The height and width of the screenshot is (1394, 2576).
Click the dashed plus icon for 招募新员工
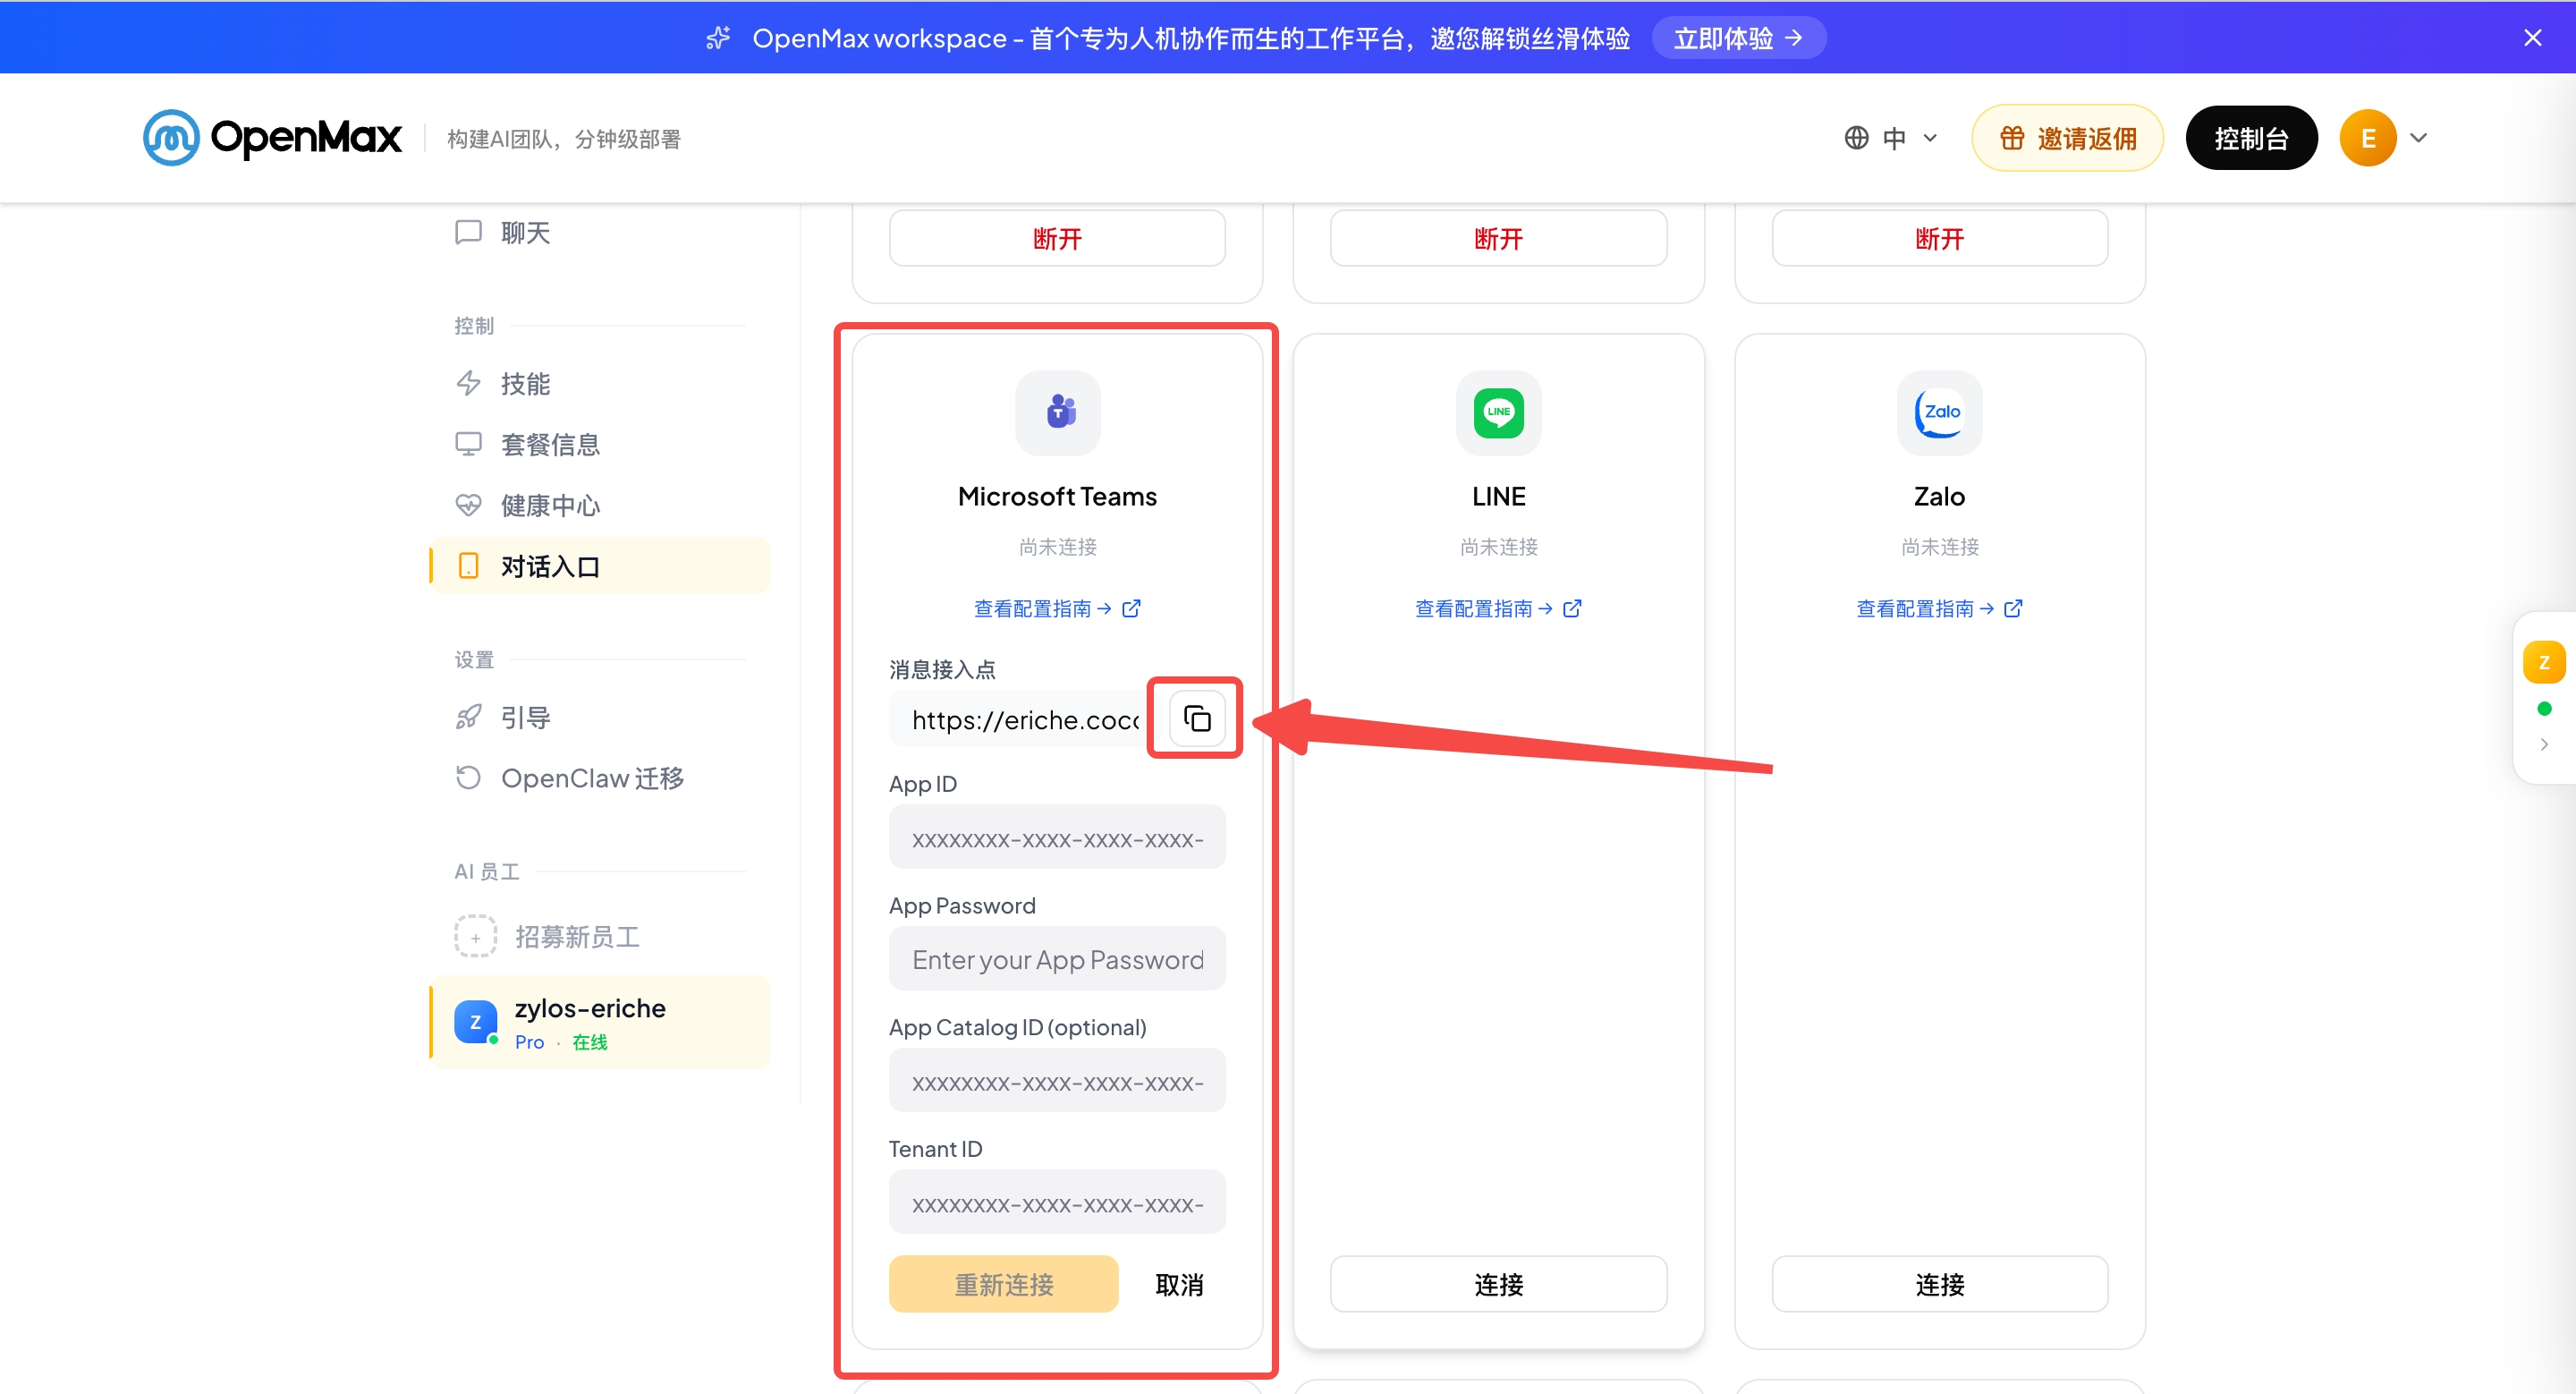click(x=475, y=937)
